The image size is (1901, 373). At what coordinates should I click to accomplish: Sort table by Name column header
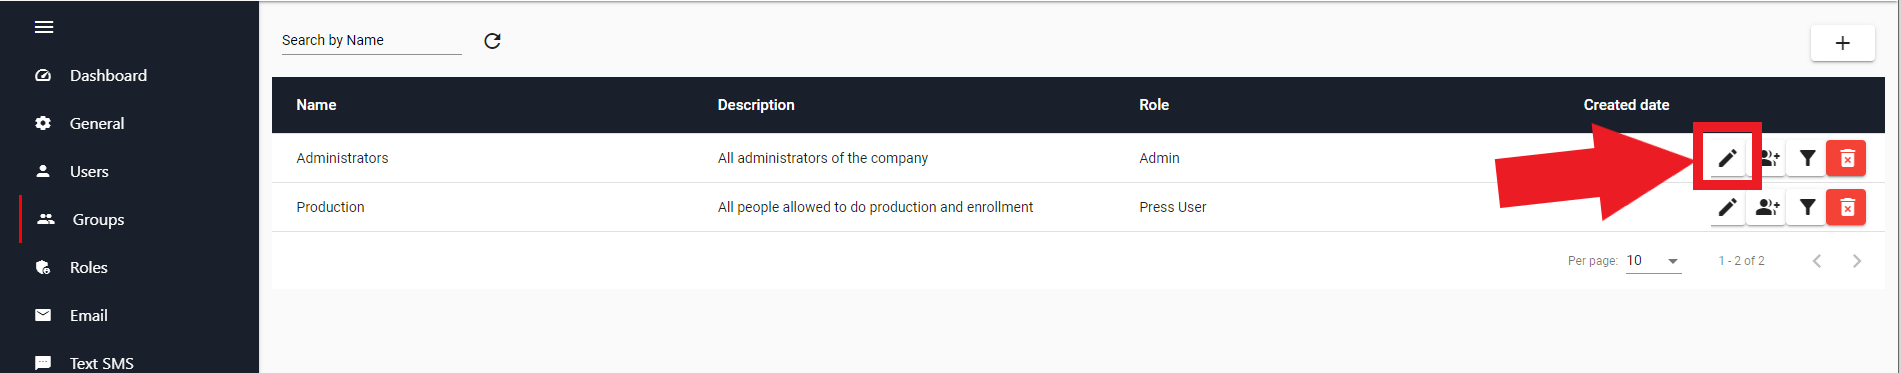click(x=316, y=105)
